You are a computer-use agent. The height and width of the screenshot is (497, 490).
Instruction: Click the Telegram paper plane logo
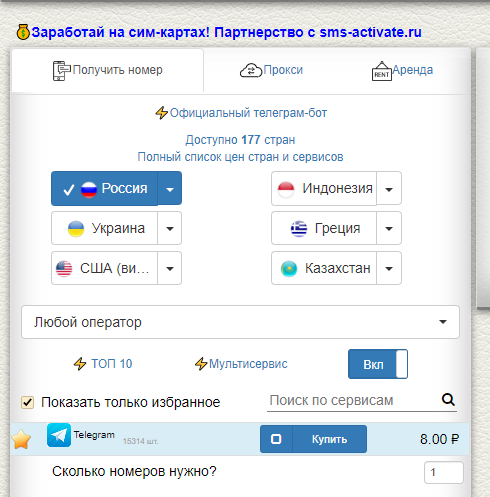tap(59, 435)
